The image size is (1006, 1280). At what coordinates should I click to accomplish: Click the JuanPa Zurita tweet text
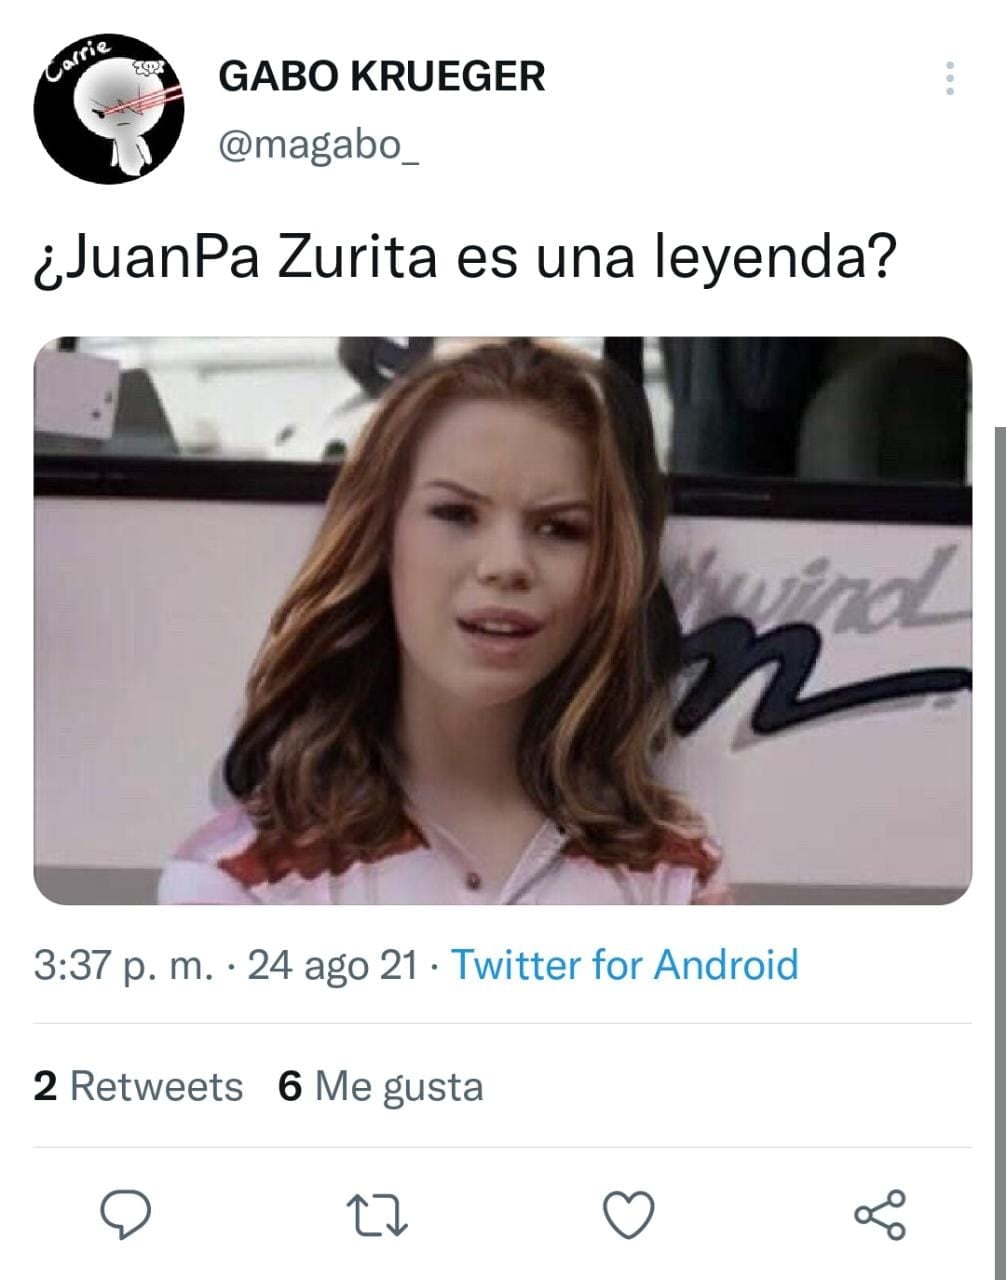click(x=465, y=256)
